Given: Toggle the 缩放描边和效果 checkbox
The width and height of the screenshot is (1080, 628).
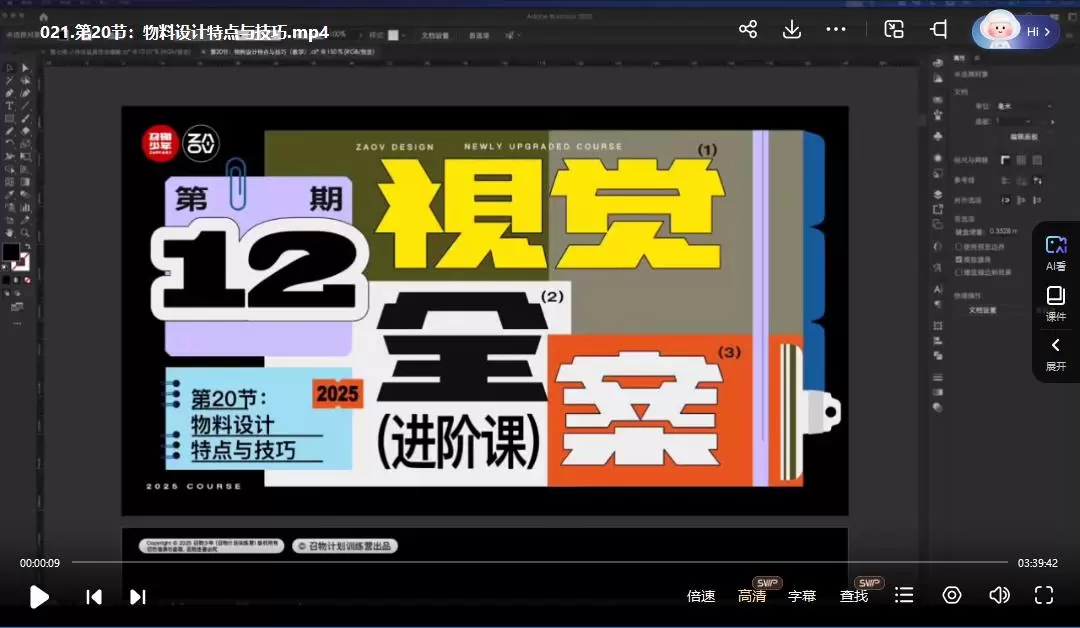Looking at the screenshot, I should coord(959,272).
